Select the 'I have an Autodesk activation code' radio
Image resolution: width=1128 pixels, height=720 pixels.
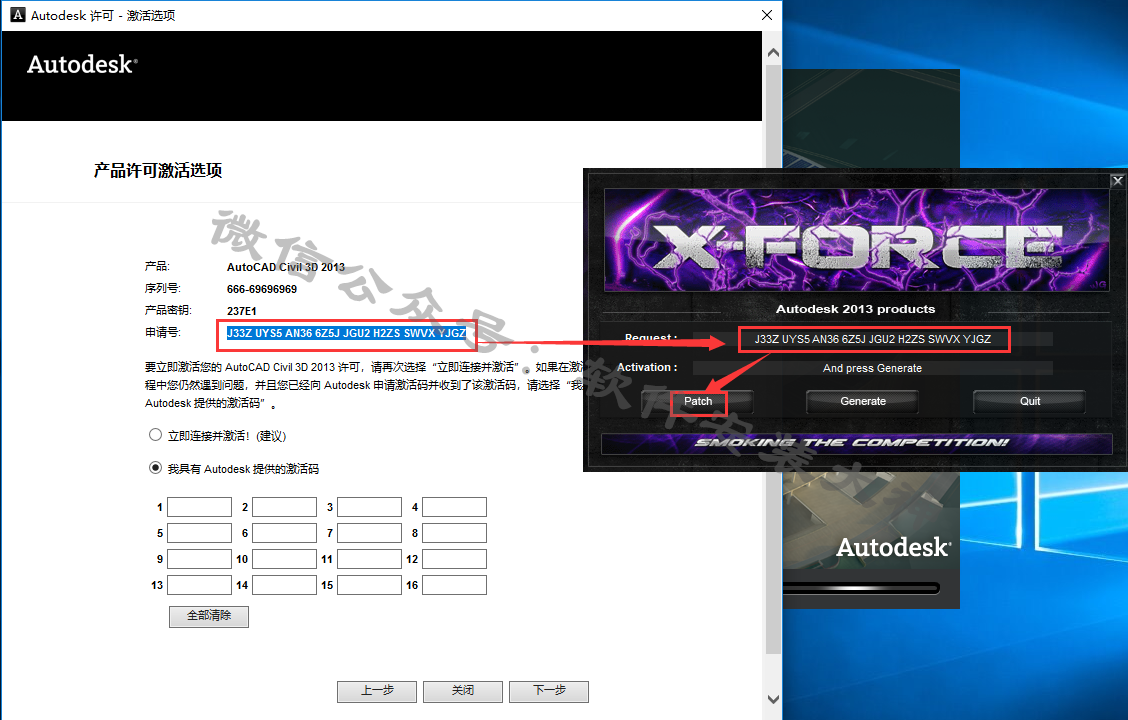(155, 468)
